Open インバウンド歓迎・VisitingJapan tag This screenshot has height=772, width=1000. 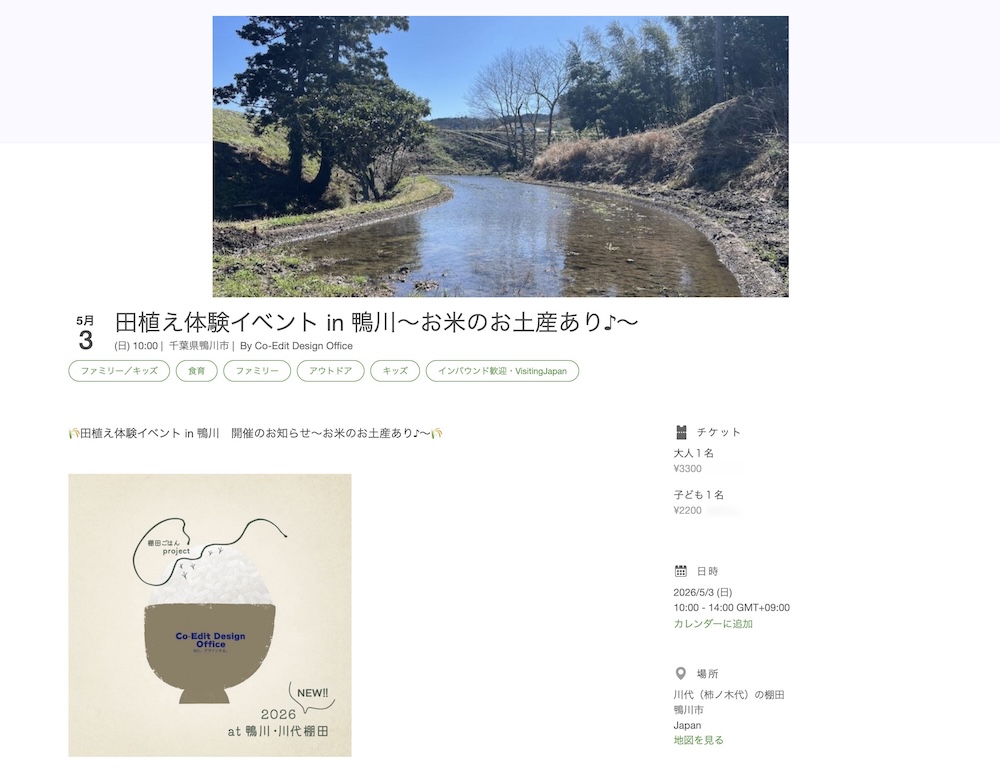click(x=503, y=371)
